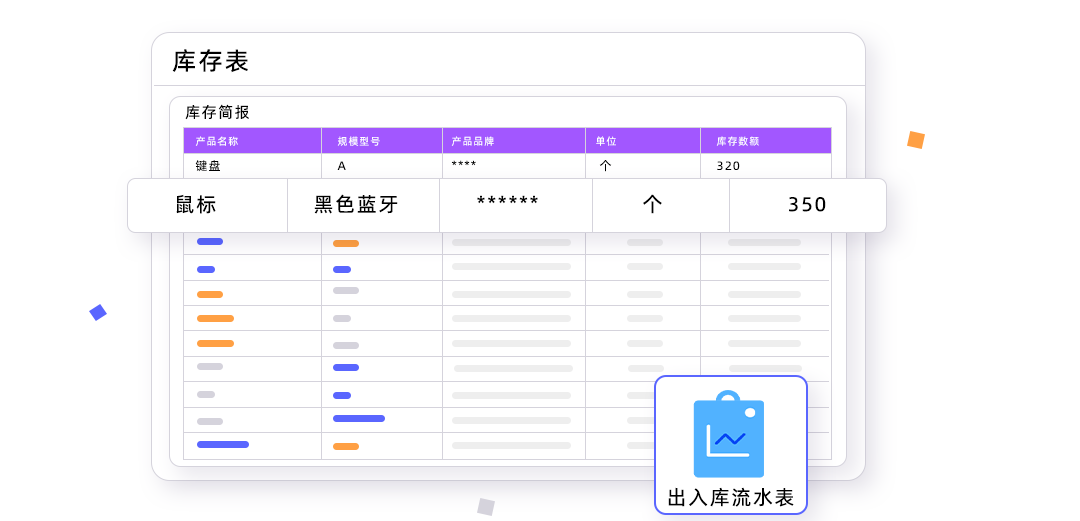Image resolution: width=1080 pixels, height=521 pixels.
Task: Click the 鼠标 cell in highlighted row
Action: (207, 205)
